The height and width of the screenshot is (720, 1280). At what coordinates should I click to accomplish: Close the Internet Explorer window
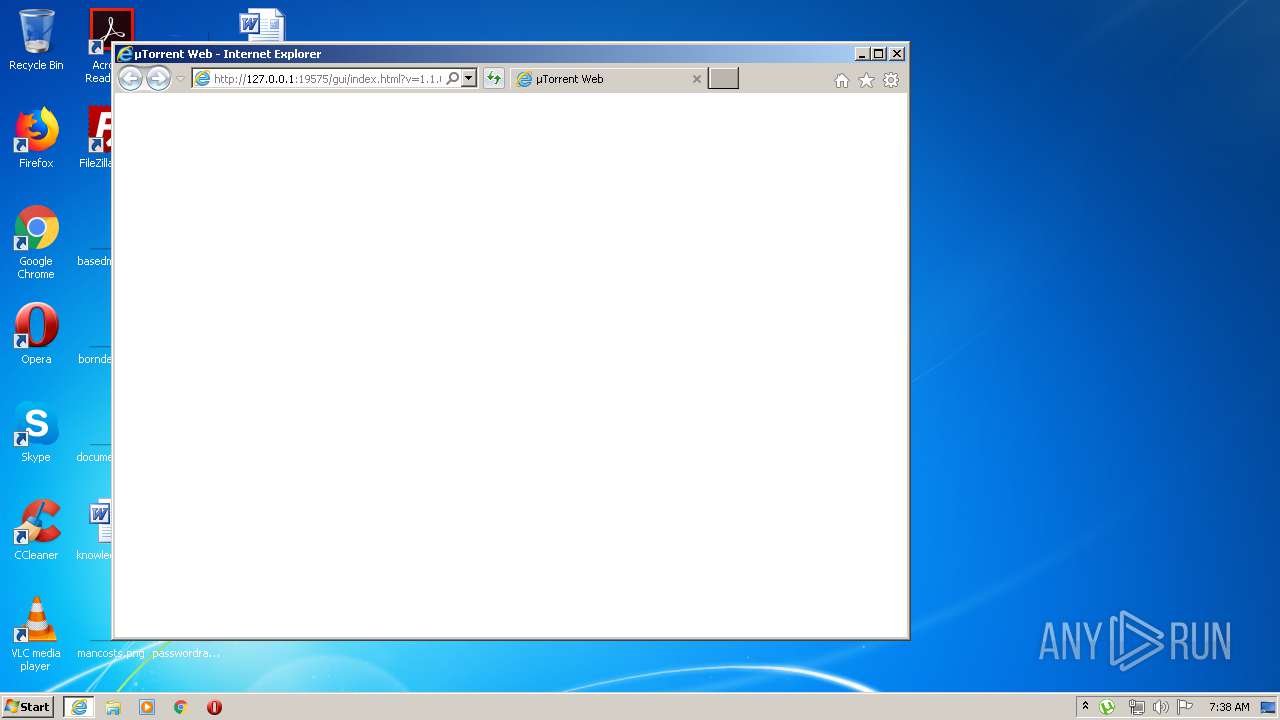tap(897, 54)
